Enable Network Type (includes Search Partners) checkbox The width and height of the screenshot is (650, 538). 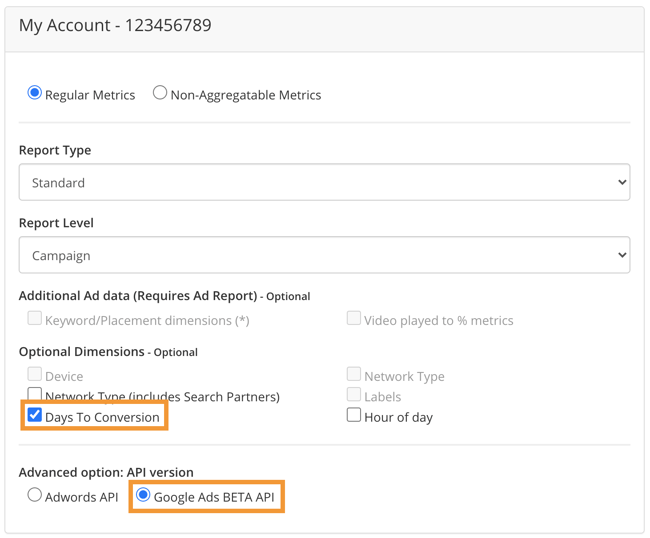35,394
